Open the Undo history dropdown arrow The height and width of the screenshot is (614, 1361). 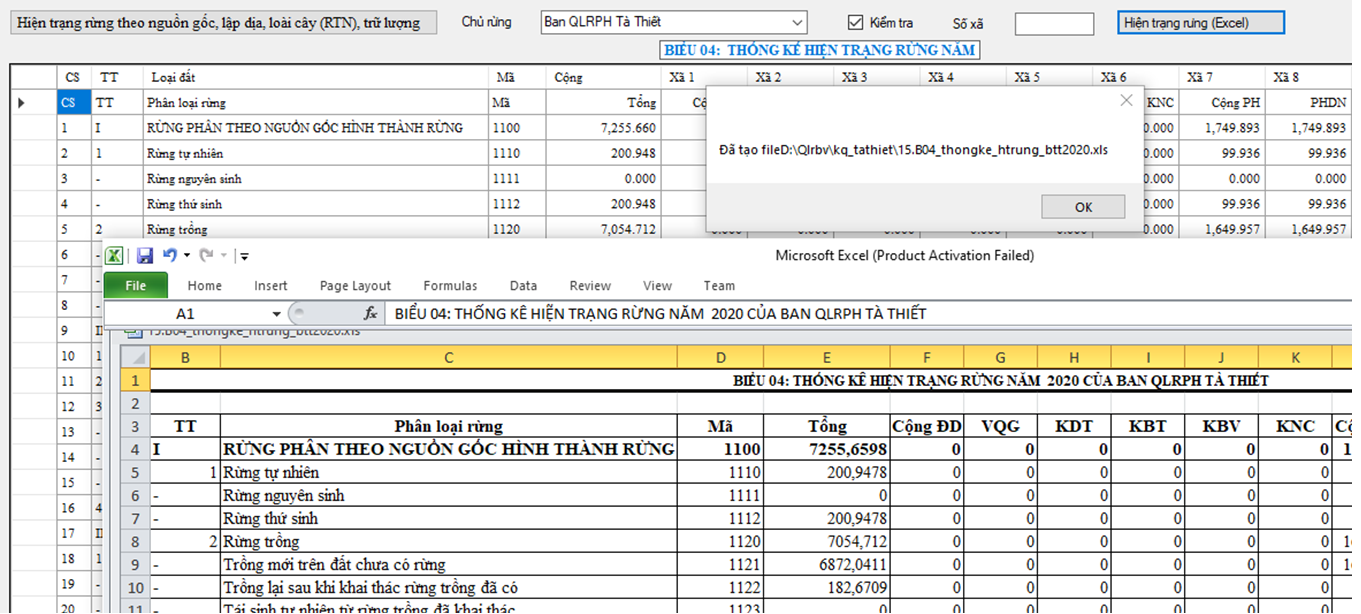point(186,256)
